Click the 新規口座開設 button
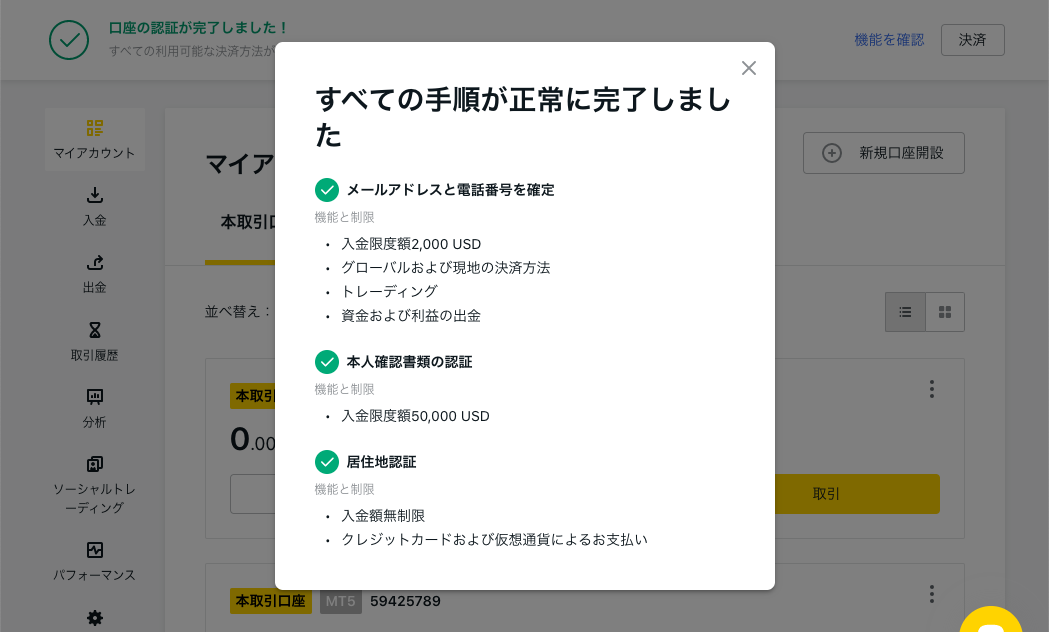Viewport: 1049px width, 632px height. tap(884, 153)
